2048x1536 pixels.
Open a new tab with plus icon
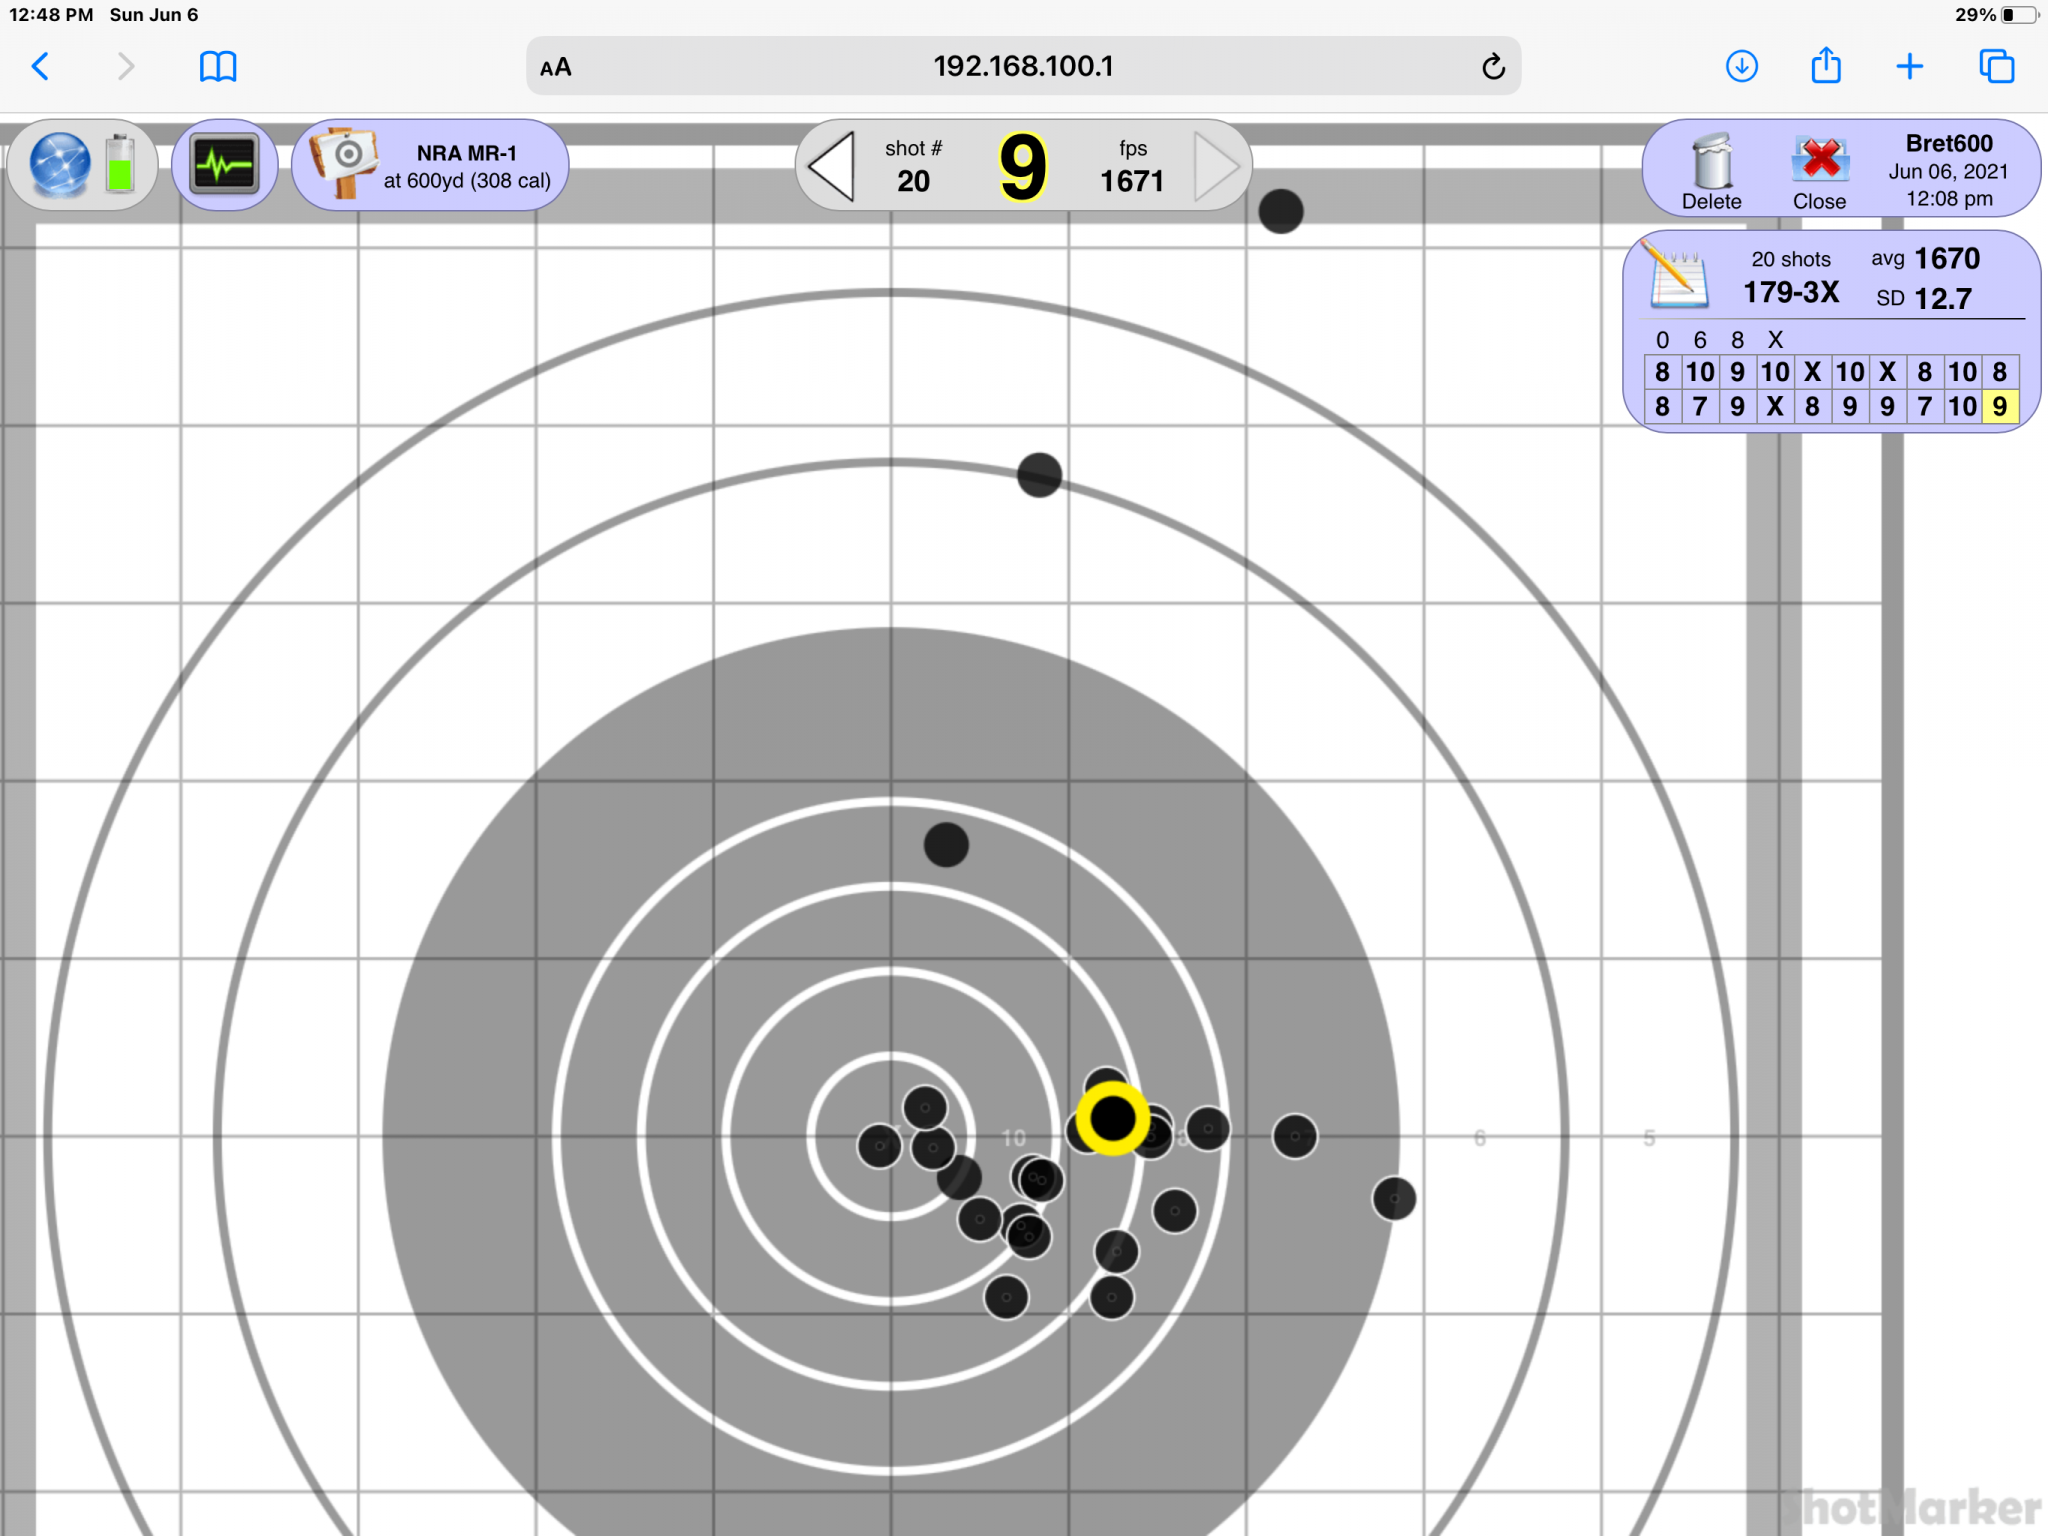[1909, 67]
